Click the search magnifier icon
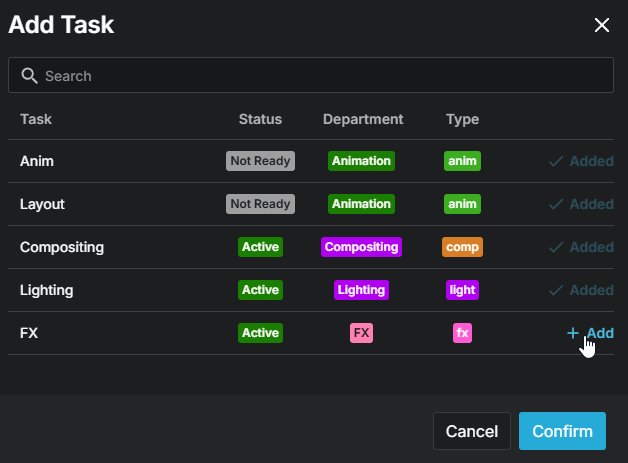Screen dimensions: 628x463 point(29,76)
